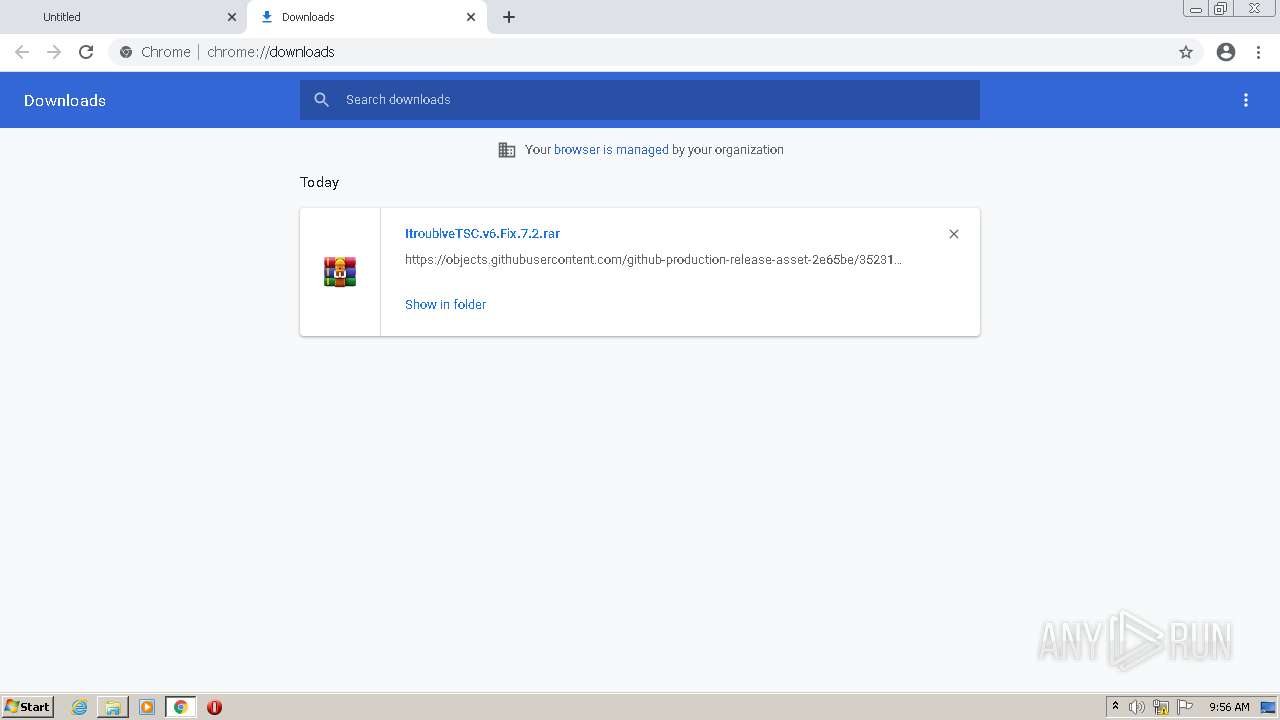This screenshot has width=1280, height=720.
Task: Show hidden tray icons arrow
Action: point(1115,707)
